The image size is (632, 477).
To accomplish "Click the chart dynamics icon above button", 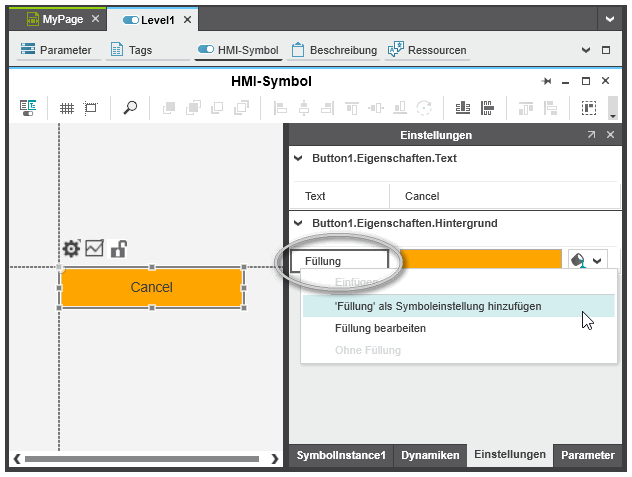I will [95, 248].
